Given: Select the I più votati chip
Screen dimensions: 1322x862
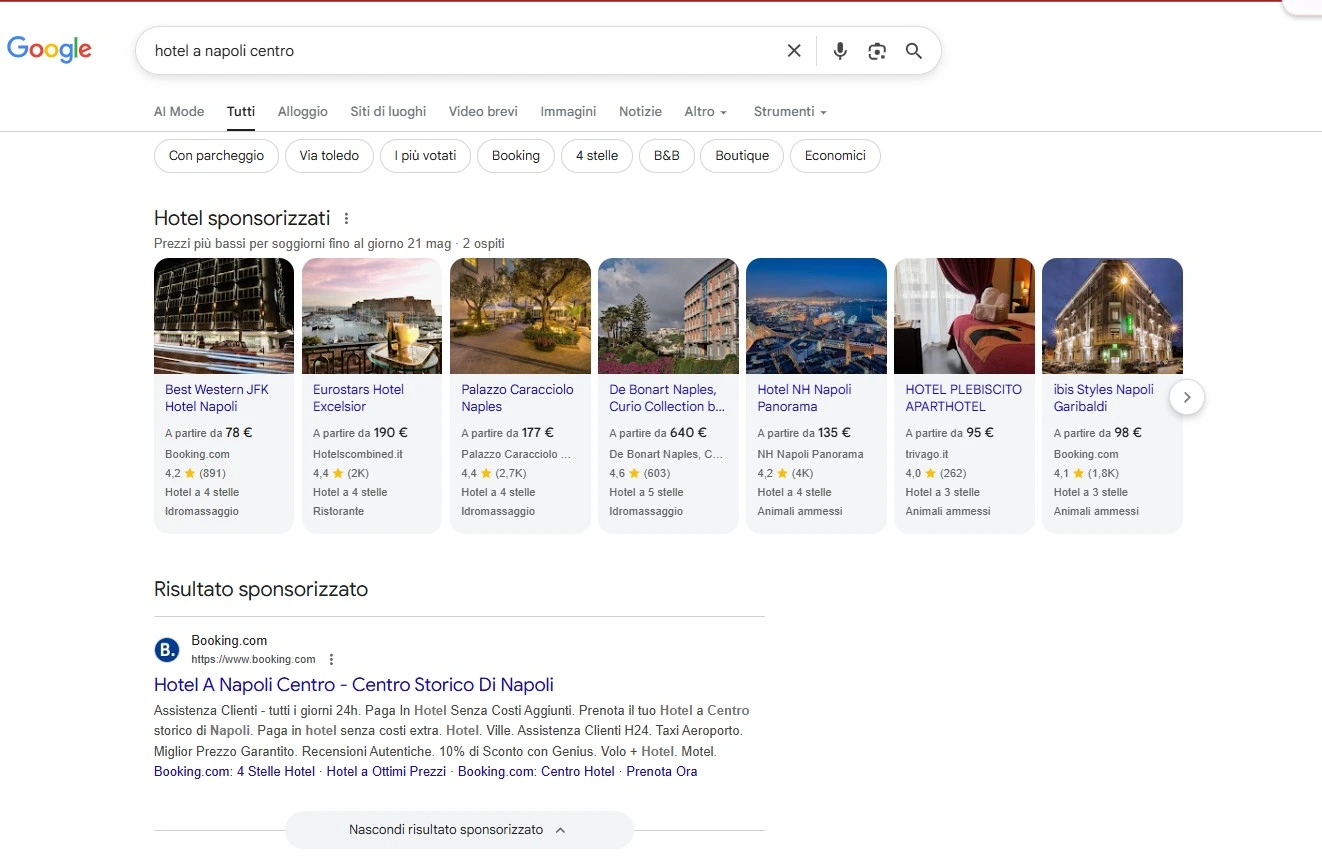Looking at the screenshot, I should [x=425, y=156].
